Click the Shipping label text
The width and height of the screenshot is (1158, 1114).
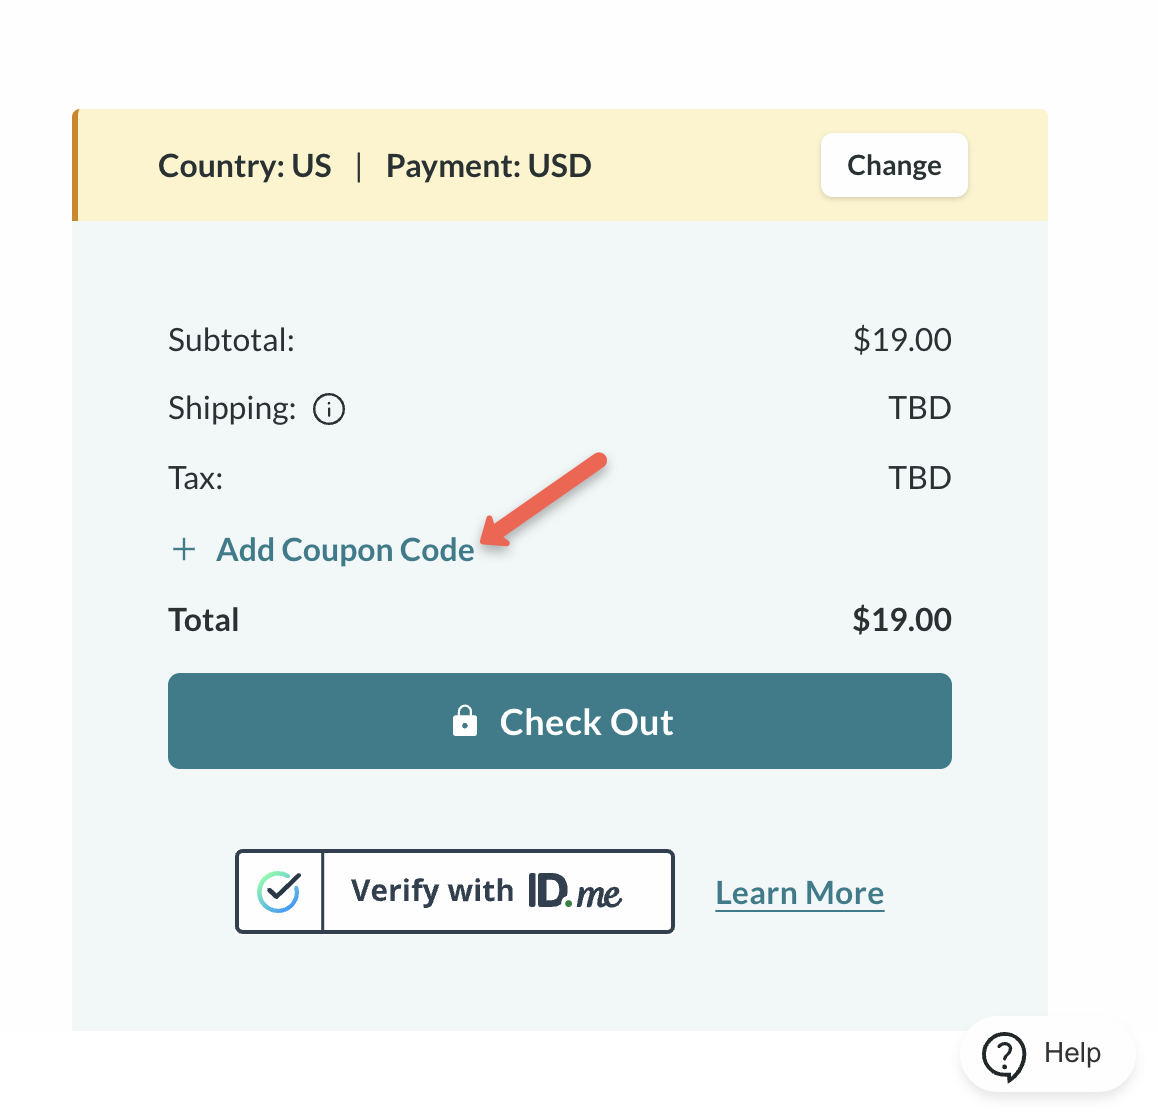point(232,408)
